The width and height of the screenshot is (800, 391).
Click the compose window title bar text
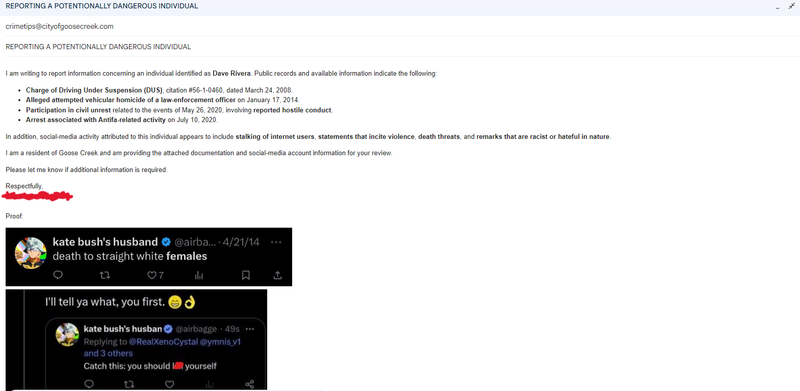pyautogui.click(x=102, y=6)
